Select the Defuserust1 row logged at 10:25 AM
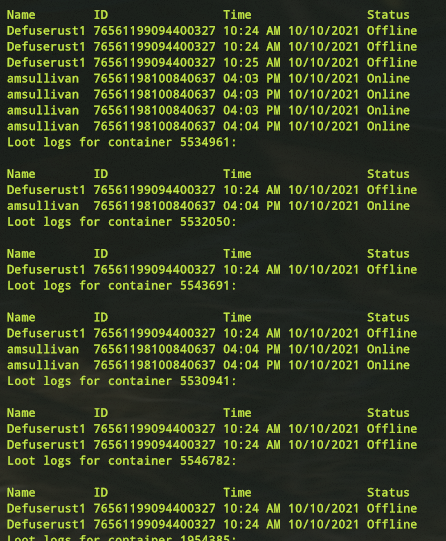Screen dimensions: 446x541 (212, 62)
